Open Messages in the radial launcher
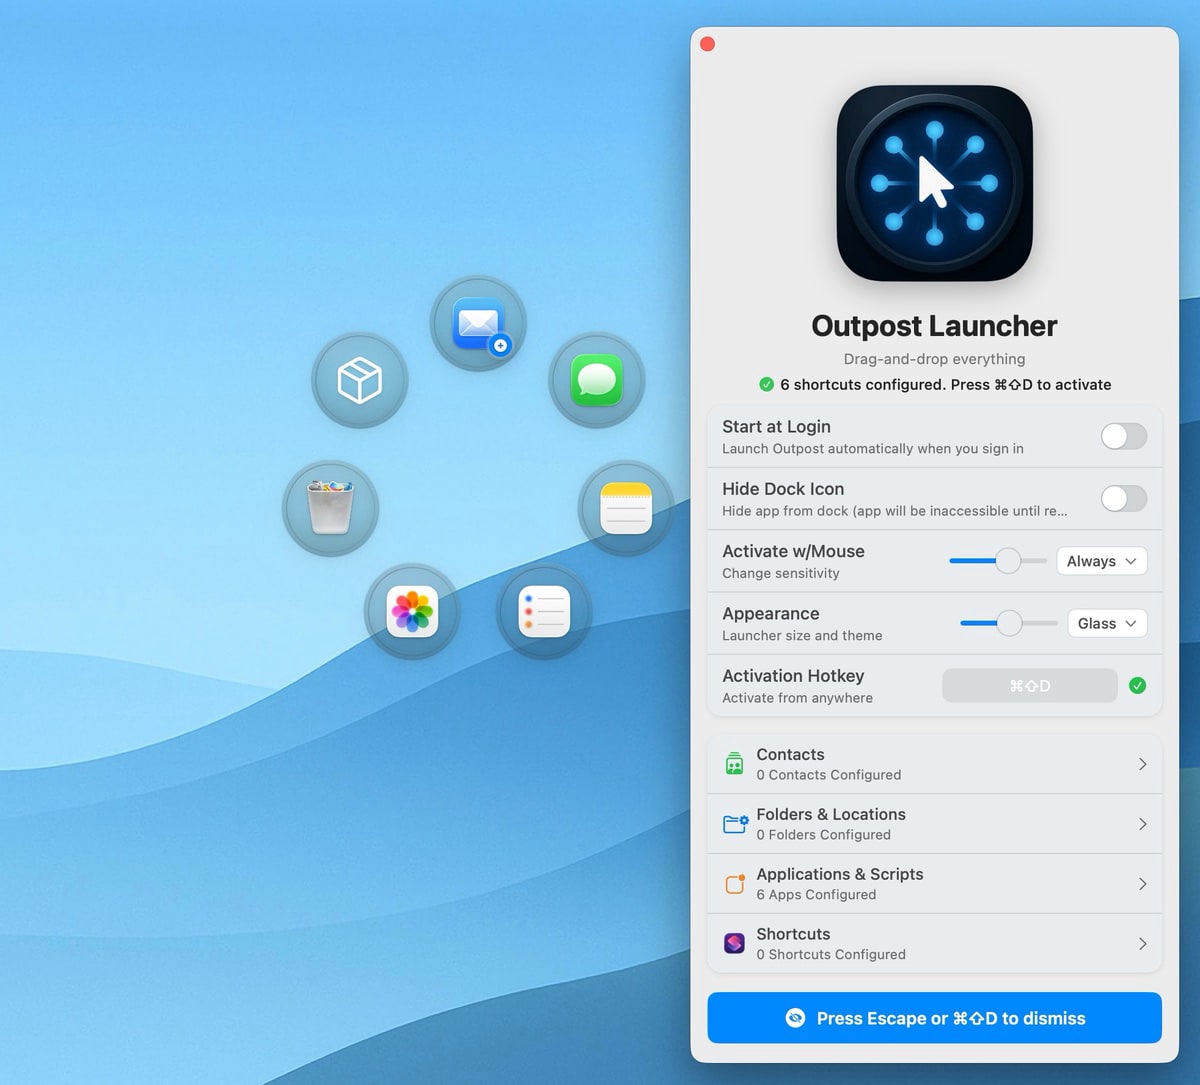Image resolution: width=1200 pixels, height=1085 pixels. pyautogui.click(x=597, y=381)
